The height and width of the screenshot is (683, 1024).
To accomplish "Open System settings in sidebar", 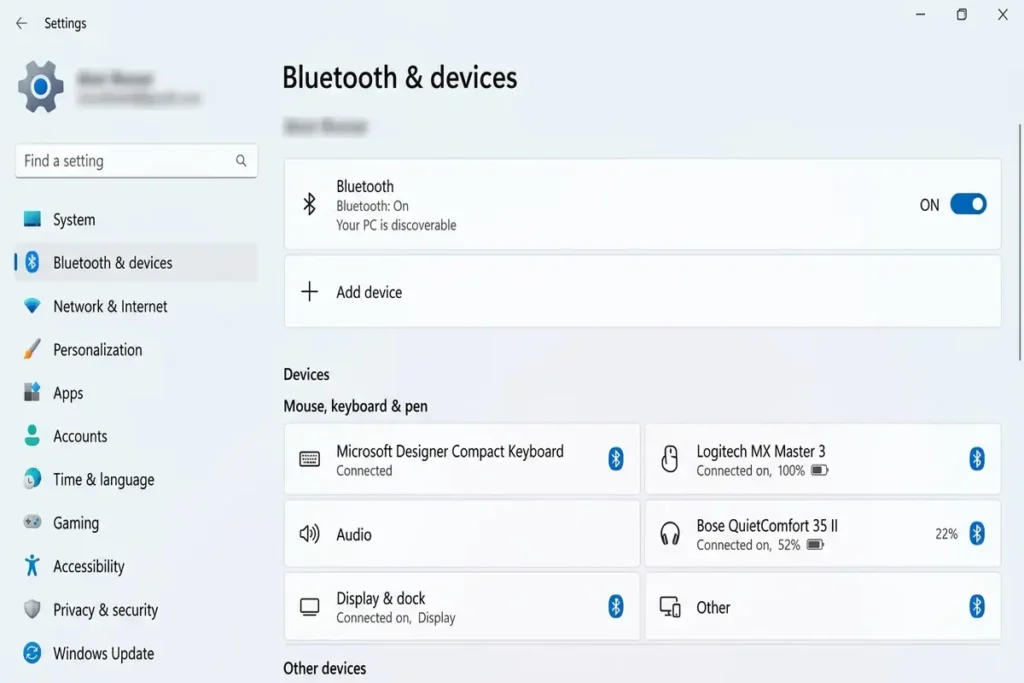I will tap(136, 219).
